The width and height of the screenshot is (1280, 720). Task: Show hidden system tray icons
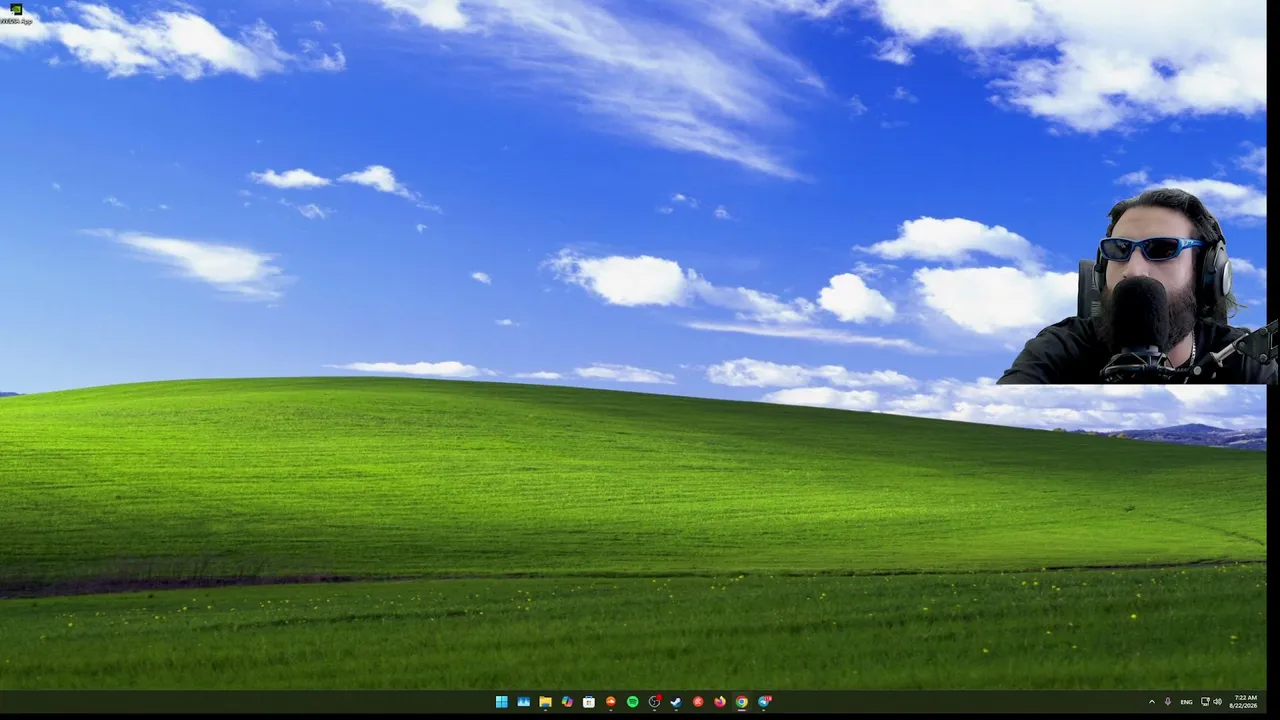click(1151, 702)
